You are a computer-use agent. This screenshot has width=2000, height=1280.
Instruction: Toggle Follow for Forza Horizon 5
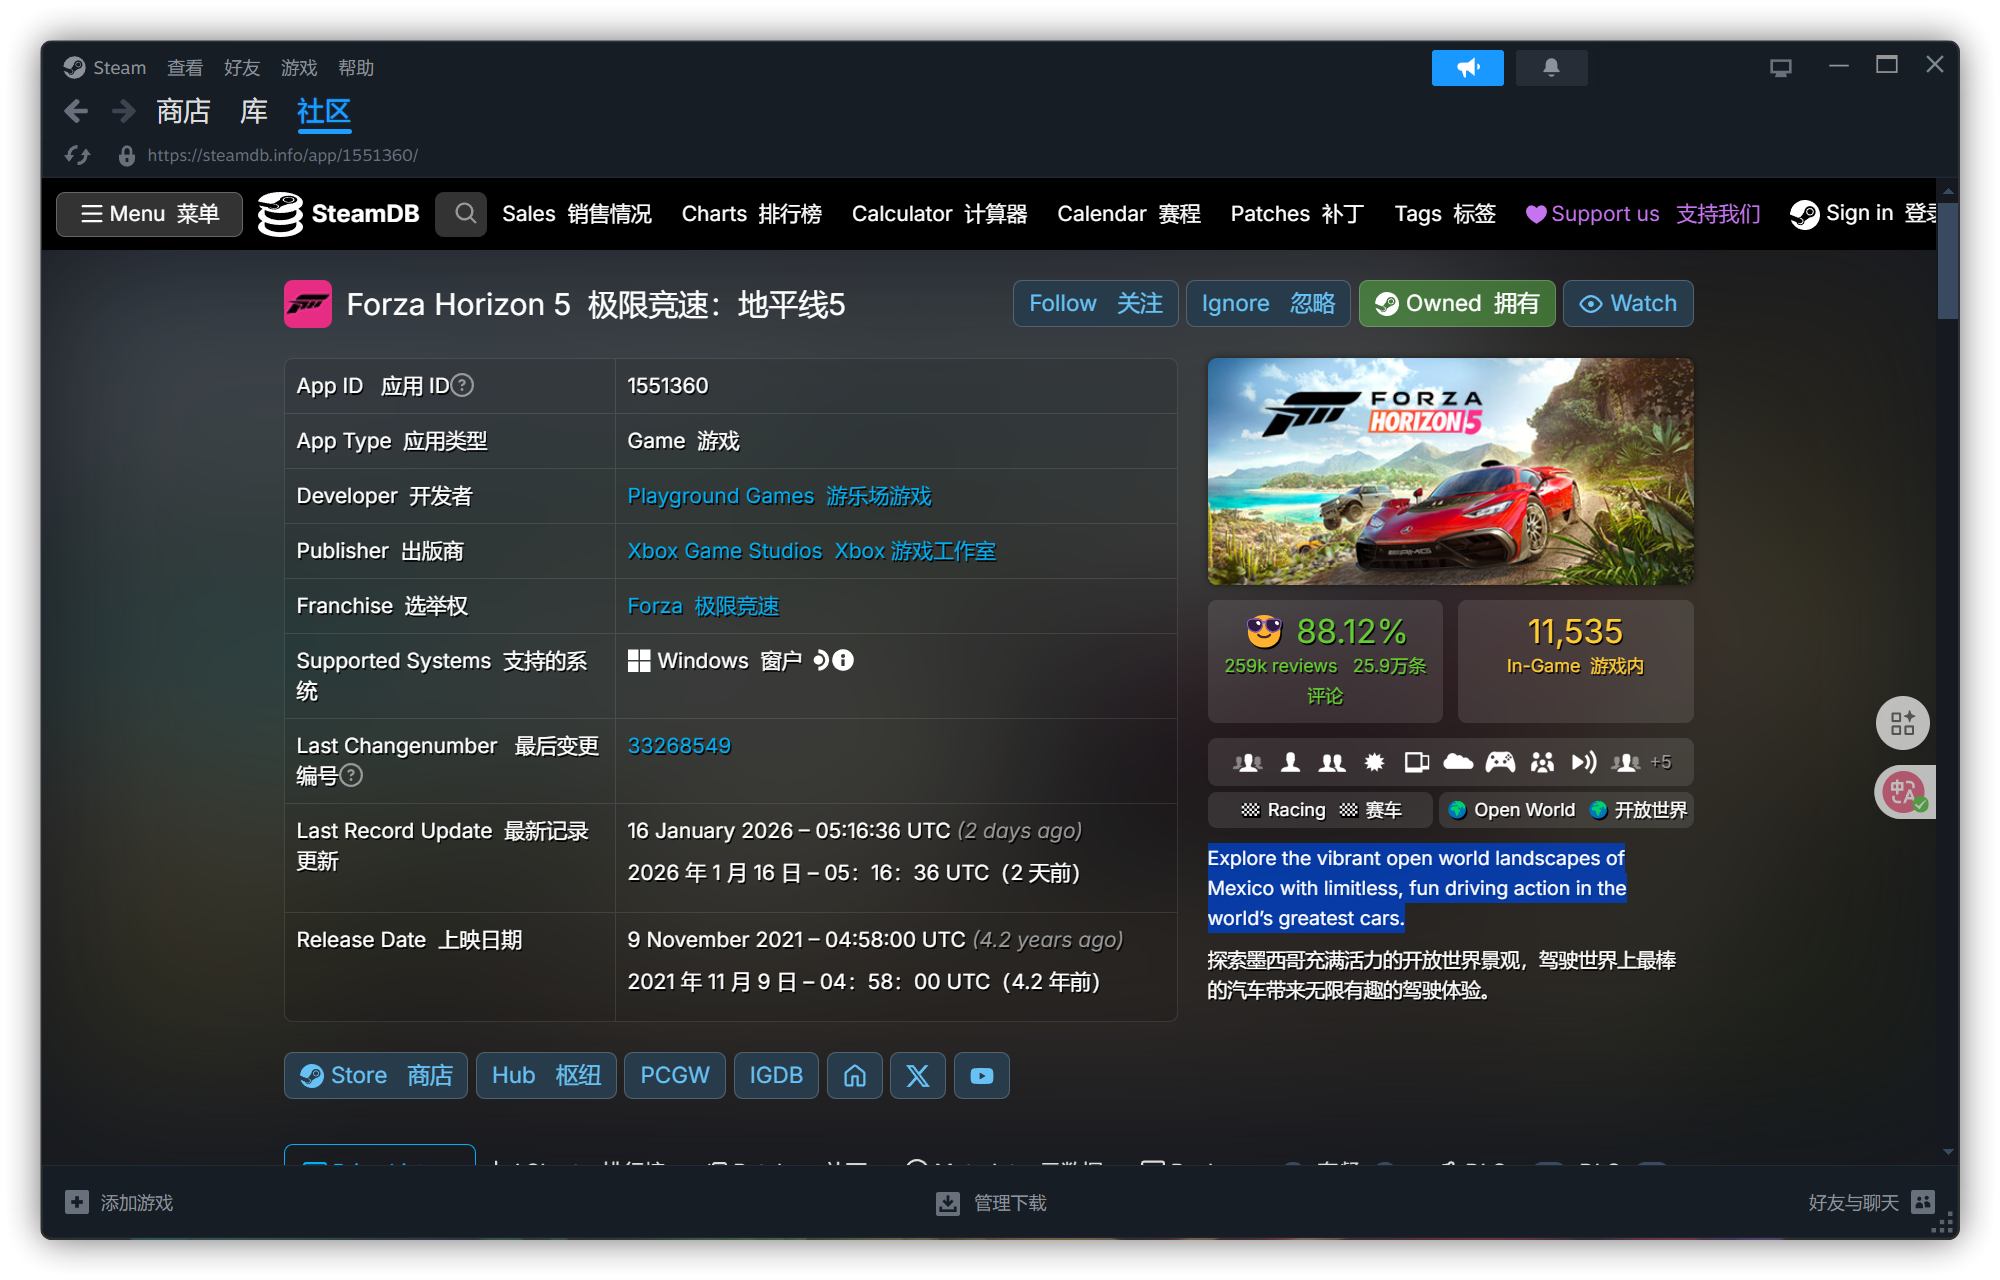point(1094,303)
